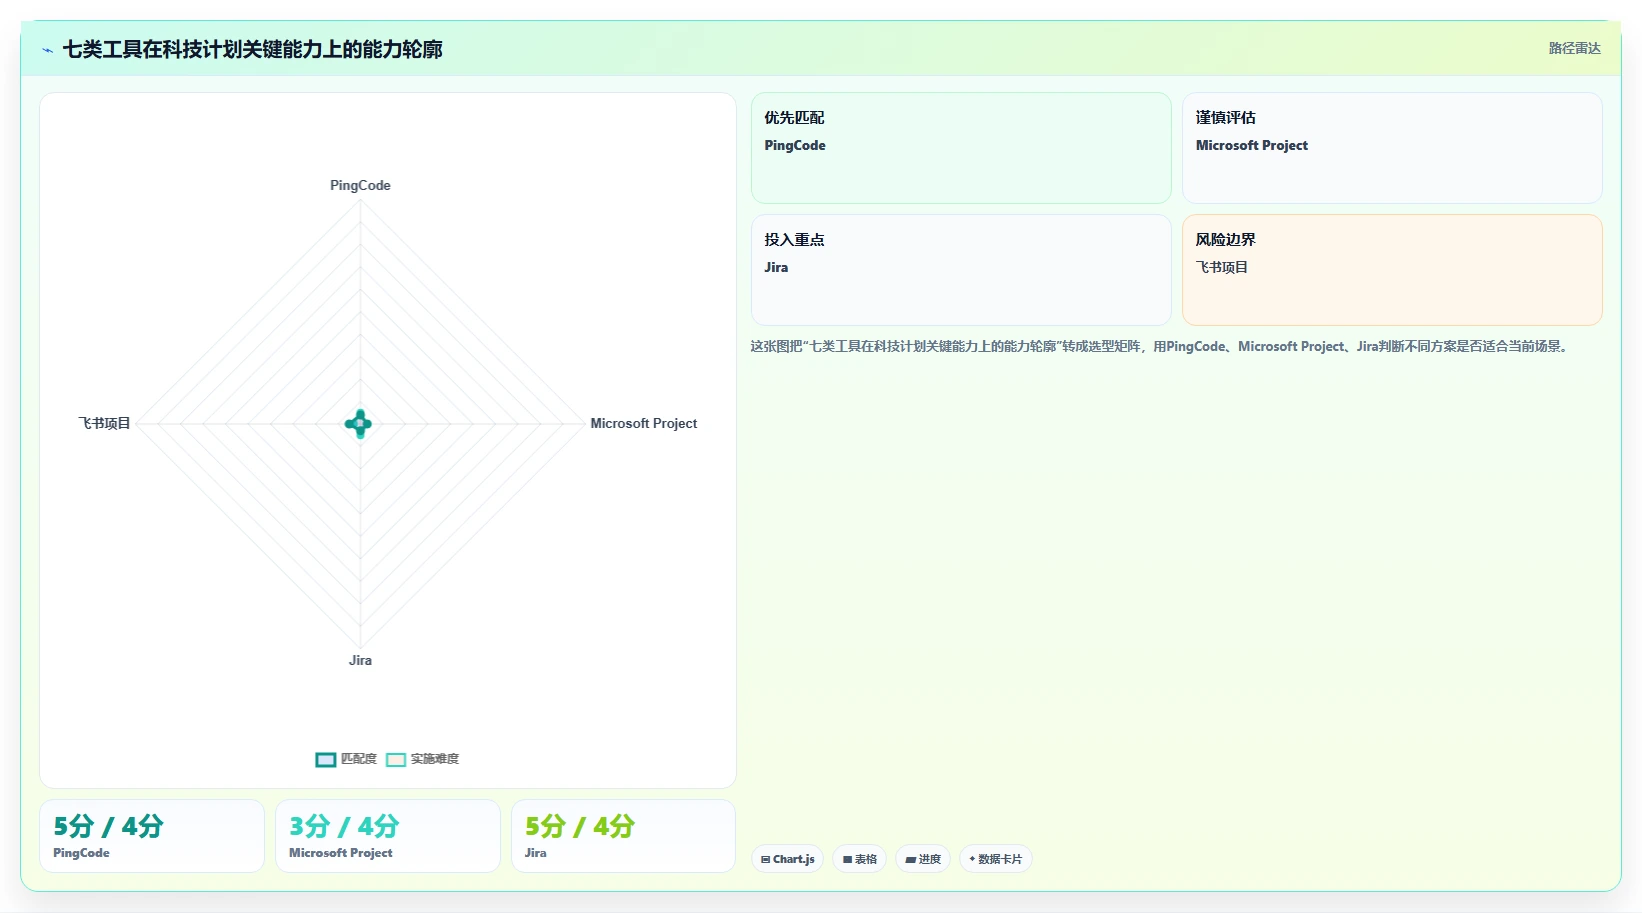Click the 表格 tag chip
This screenshot has width=1642, height=913.
[859, 859]
